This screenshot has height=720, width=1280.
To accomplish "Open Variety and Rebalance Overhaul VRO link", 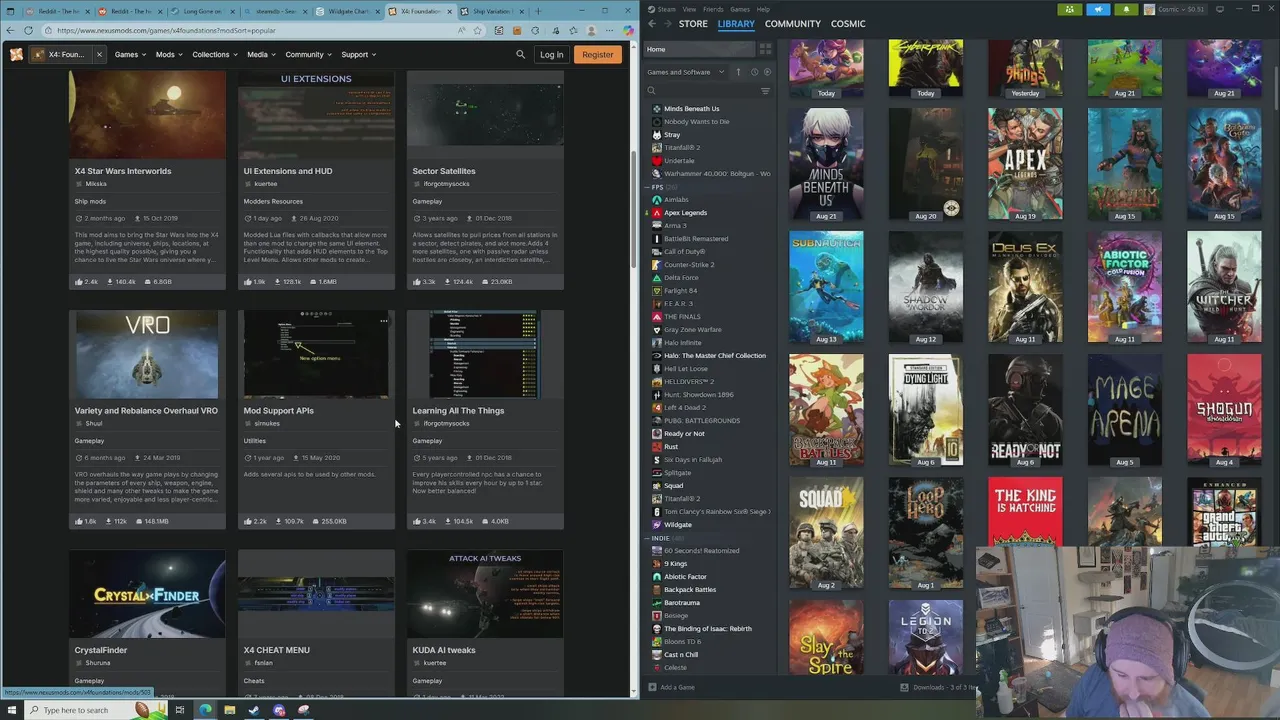I will click(146, 410).
